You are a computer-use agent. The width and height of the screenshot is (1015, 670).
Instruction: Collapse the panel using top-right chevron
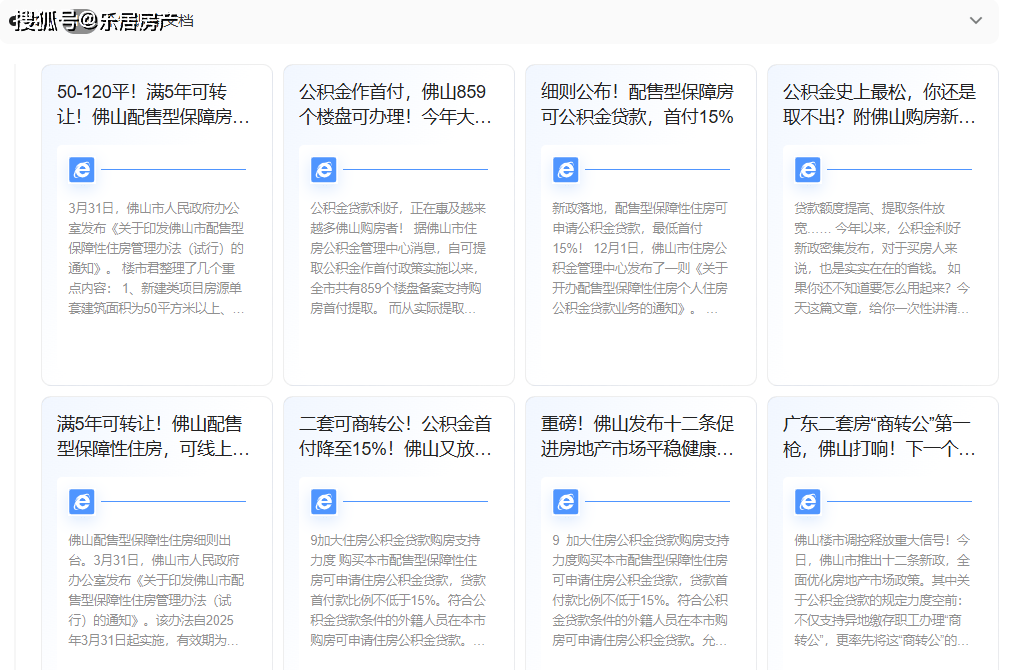coord(975,21)
